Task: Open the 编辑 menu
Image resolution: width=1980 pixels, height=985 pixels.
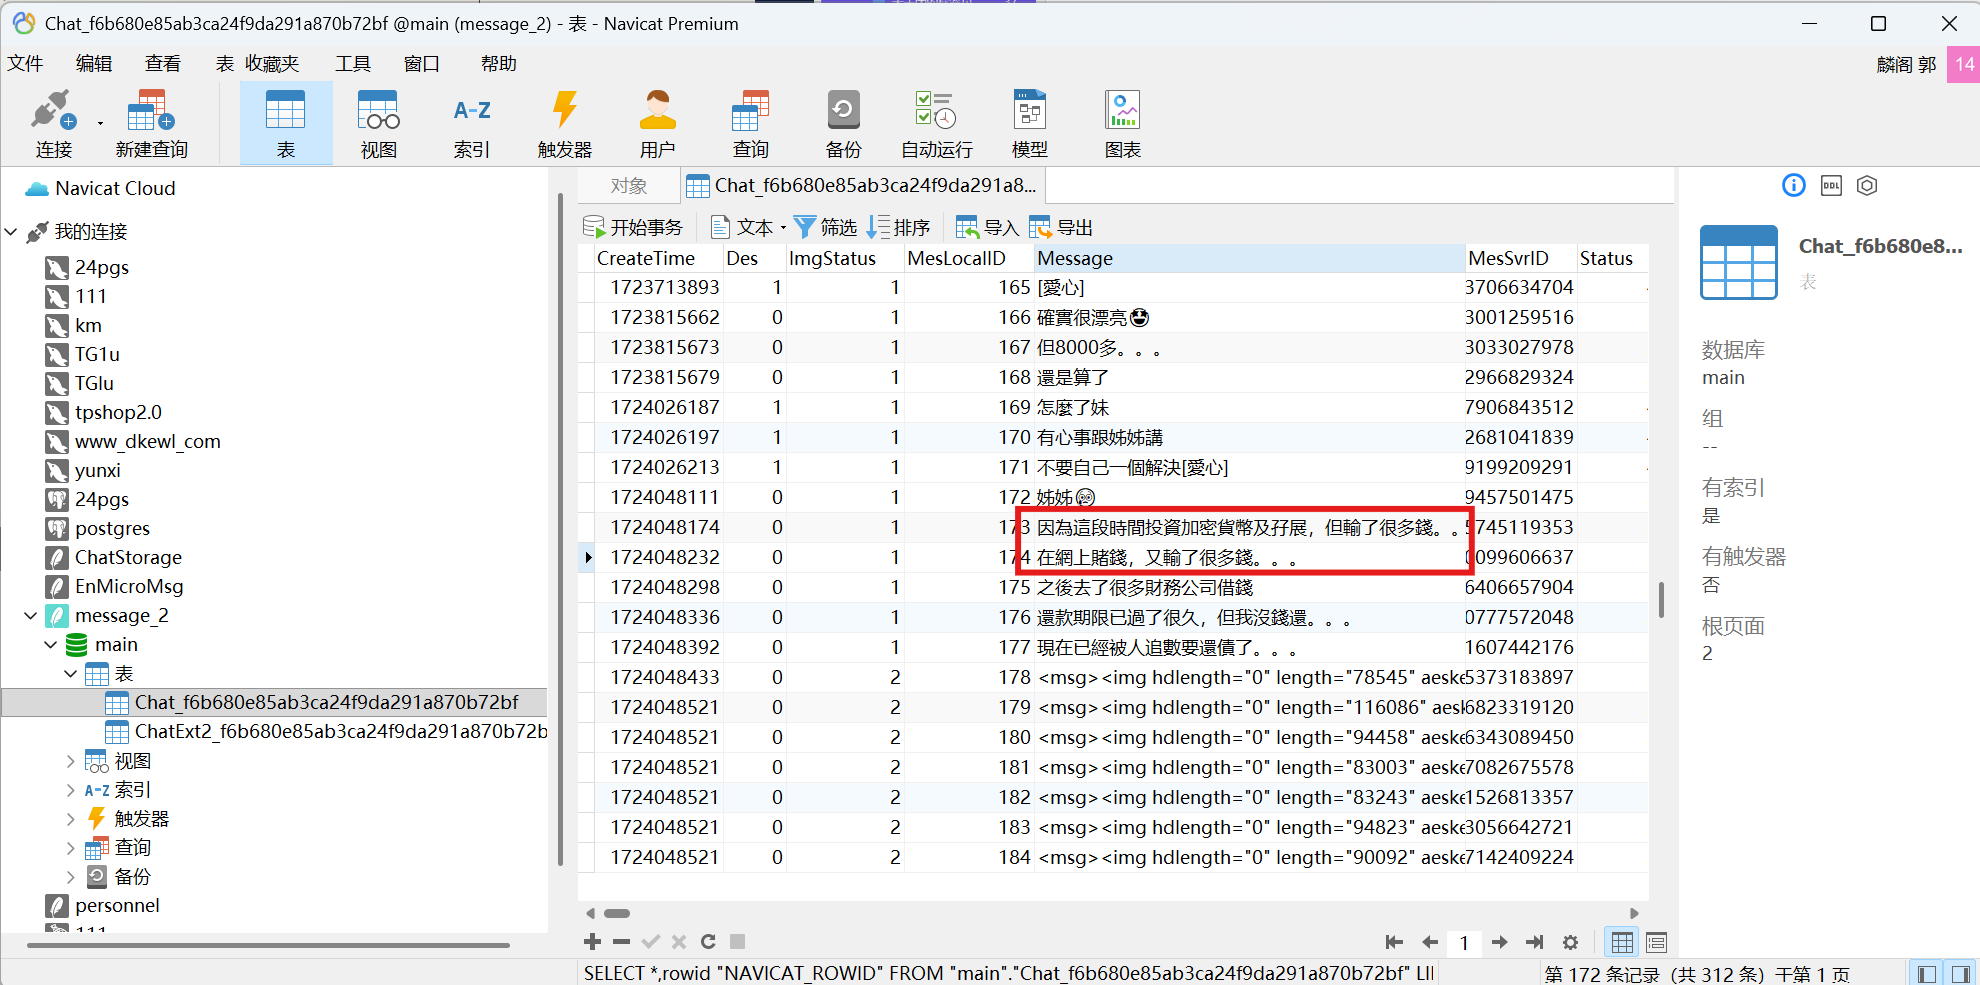Action: 94,64
